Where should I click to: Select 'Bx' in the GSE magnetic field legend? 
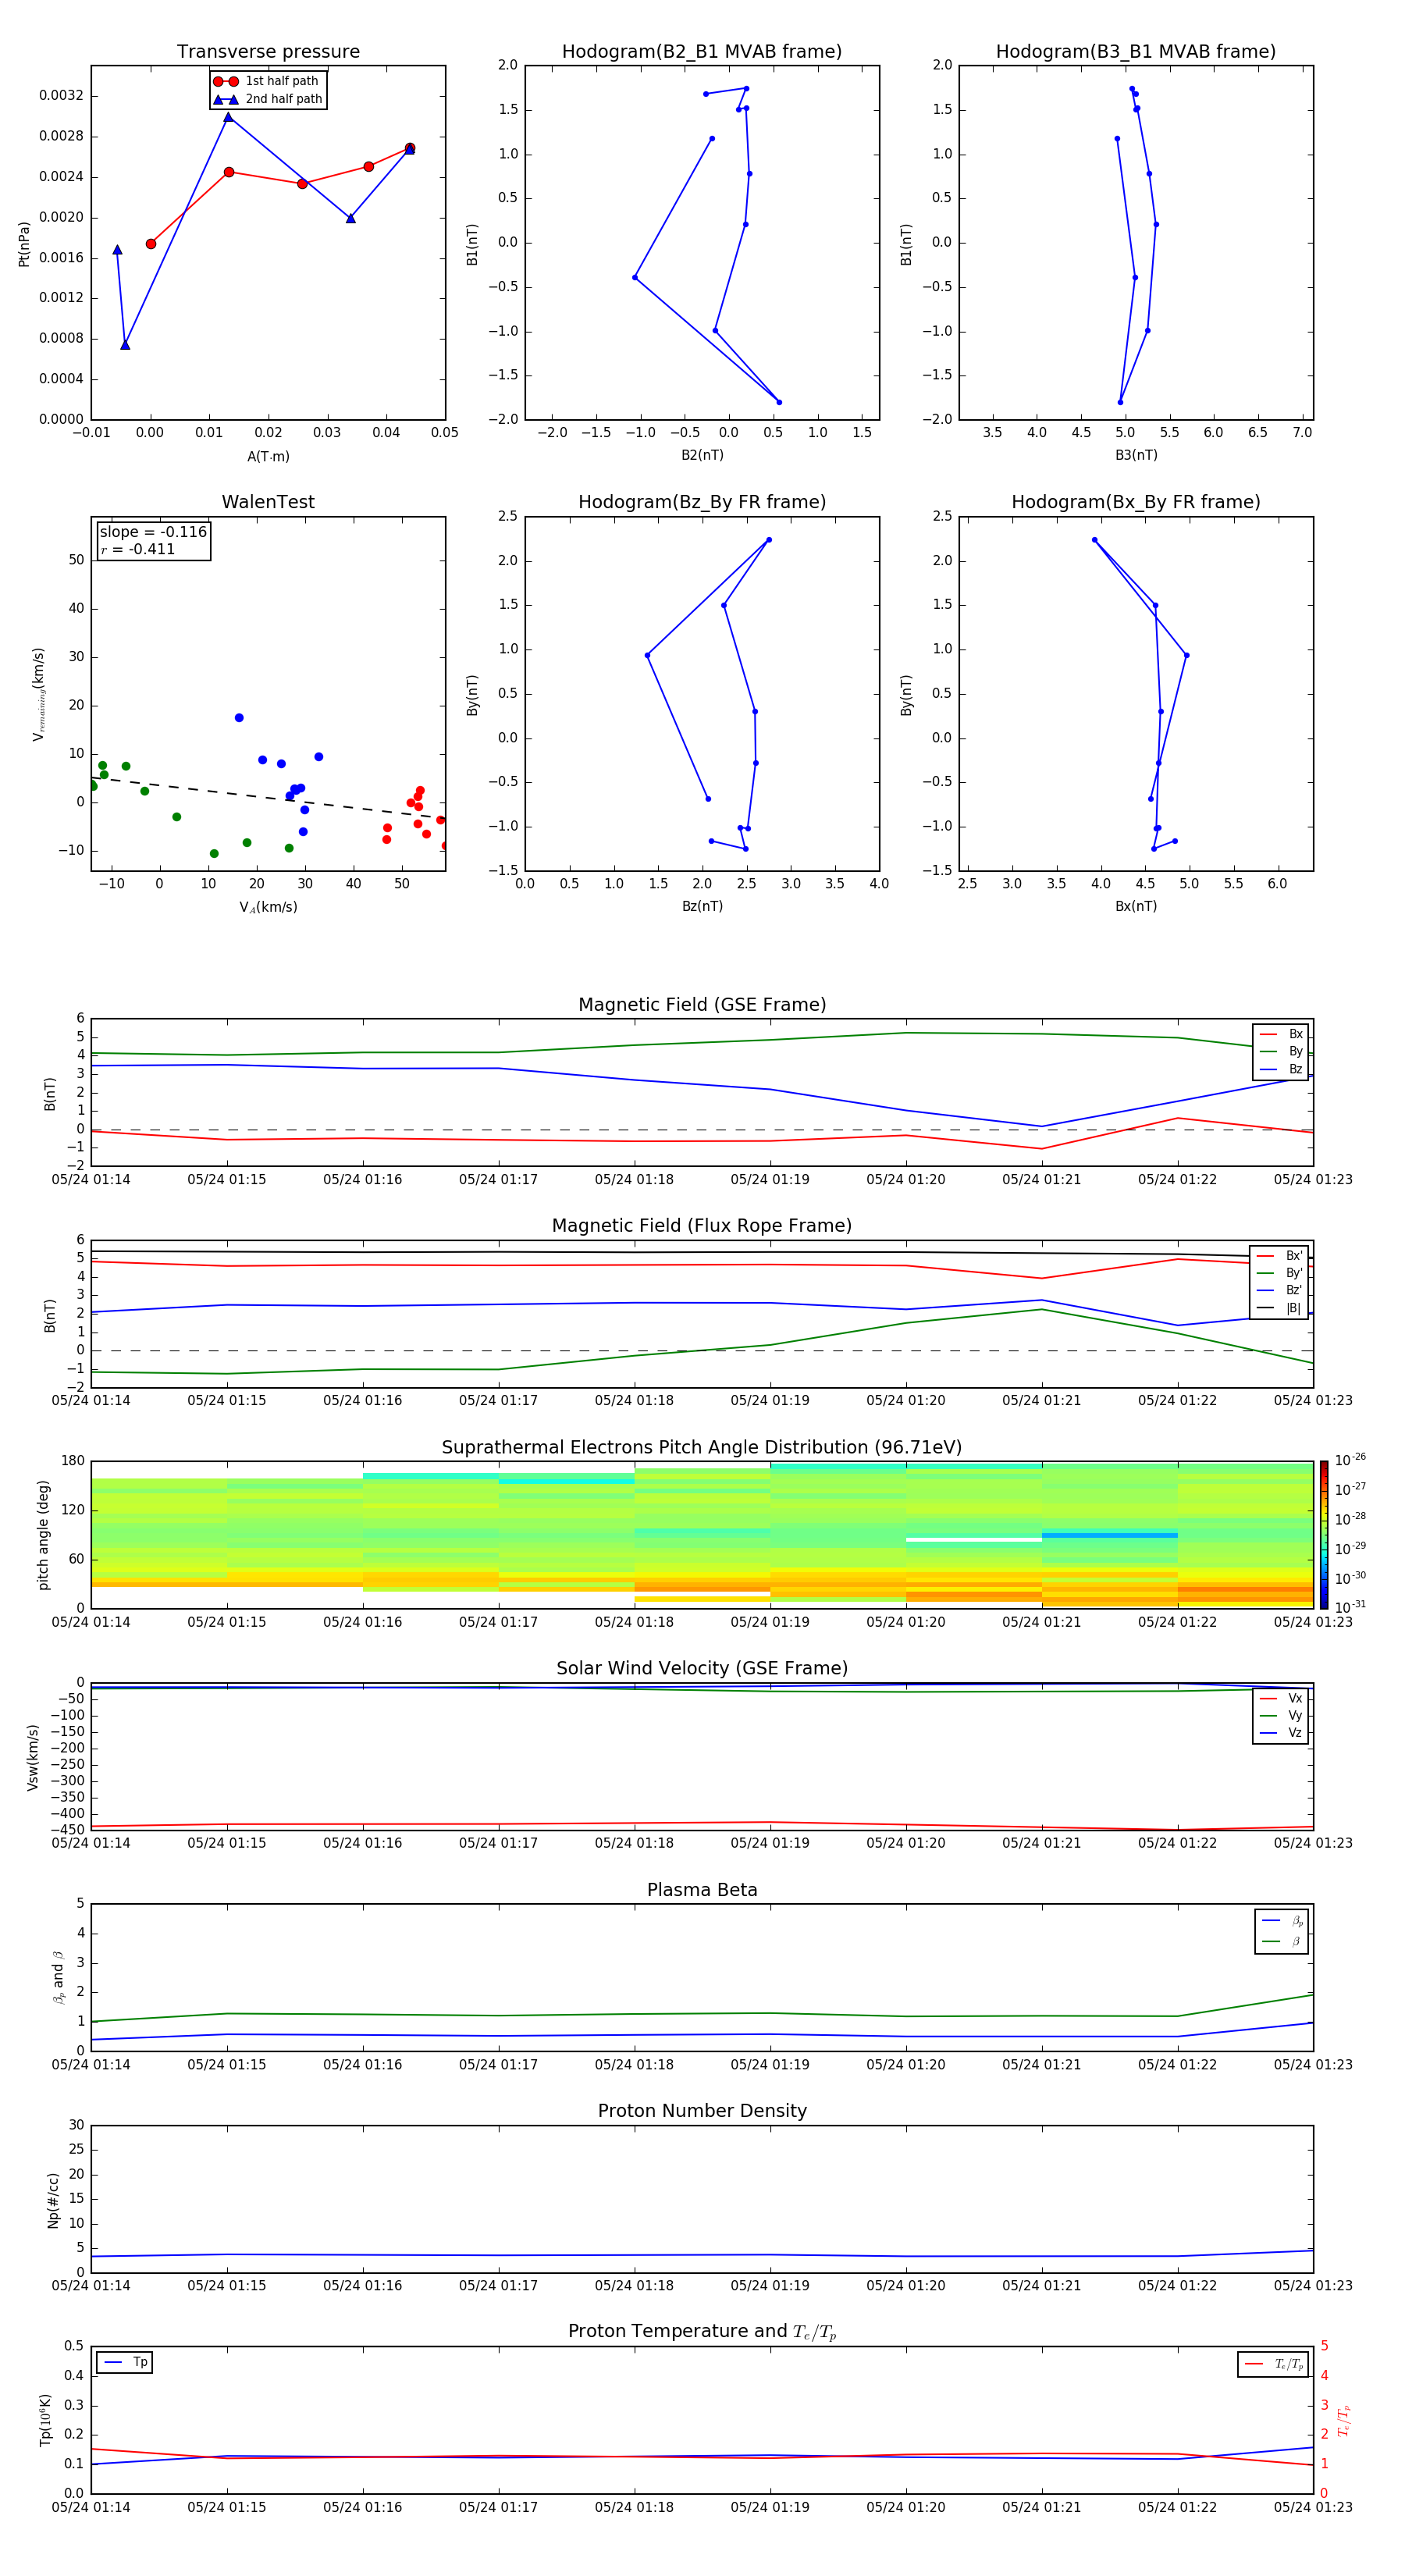tap(1281, 1034)
